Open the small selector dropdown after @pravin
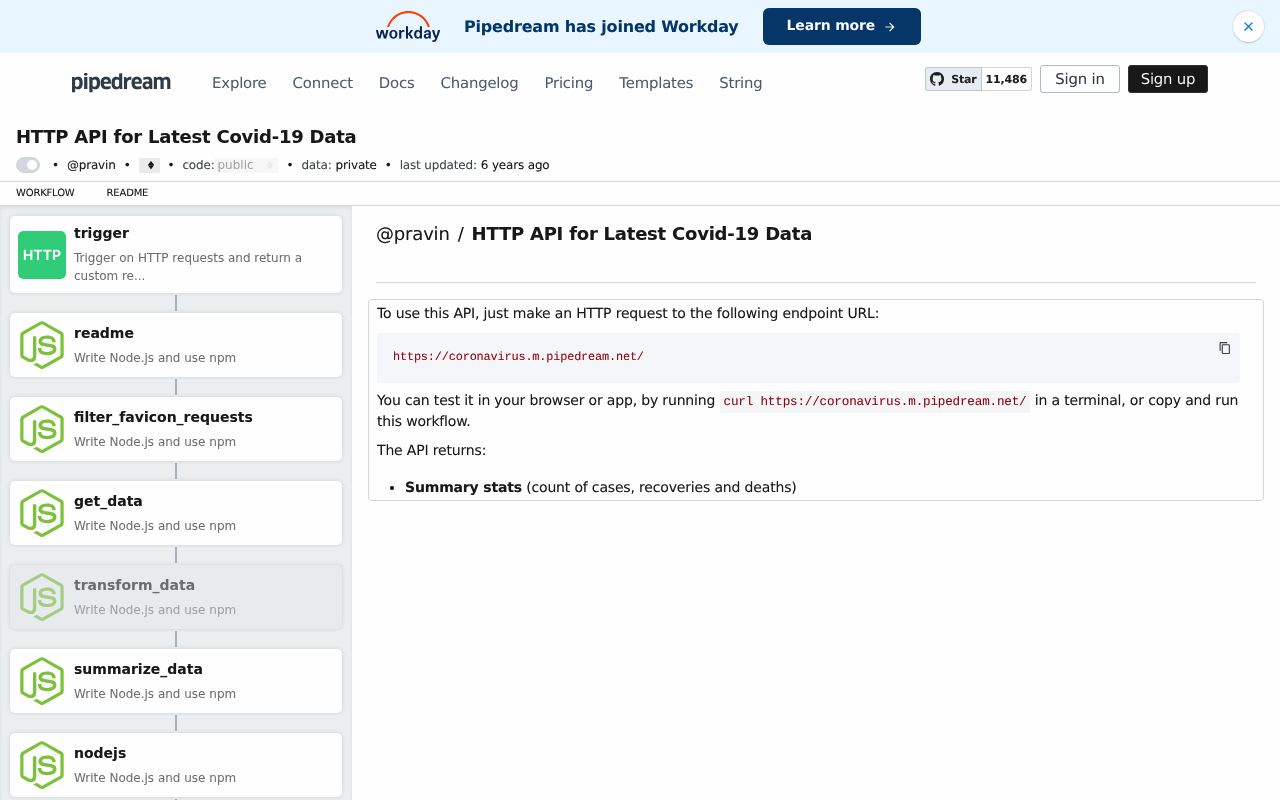Screen dimensions: 1280x800 tap(149, 165)
